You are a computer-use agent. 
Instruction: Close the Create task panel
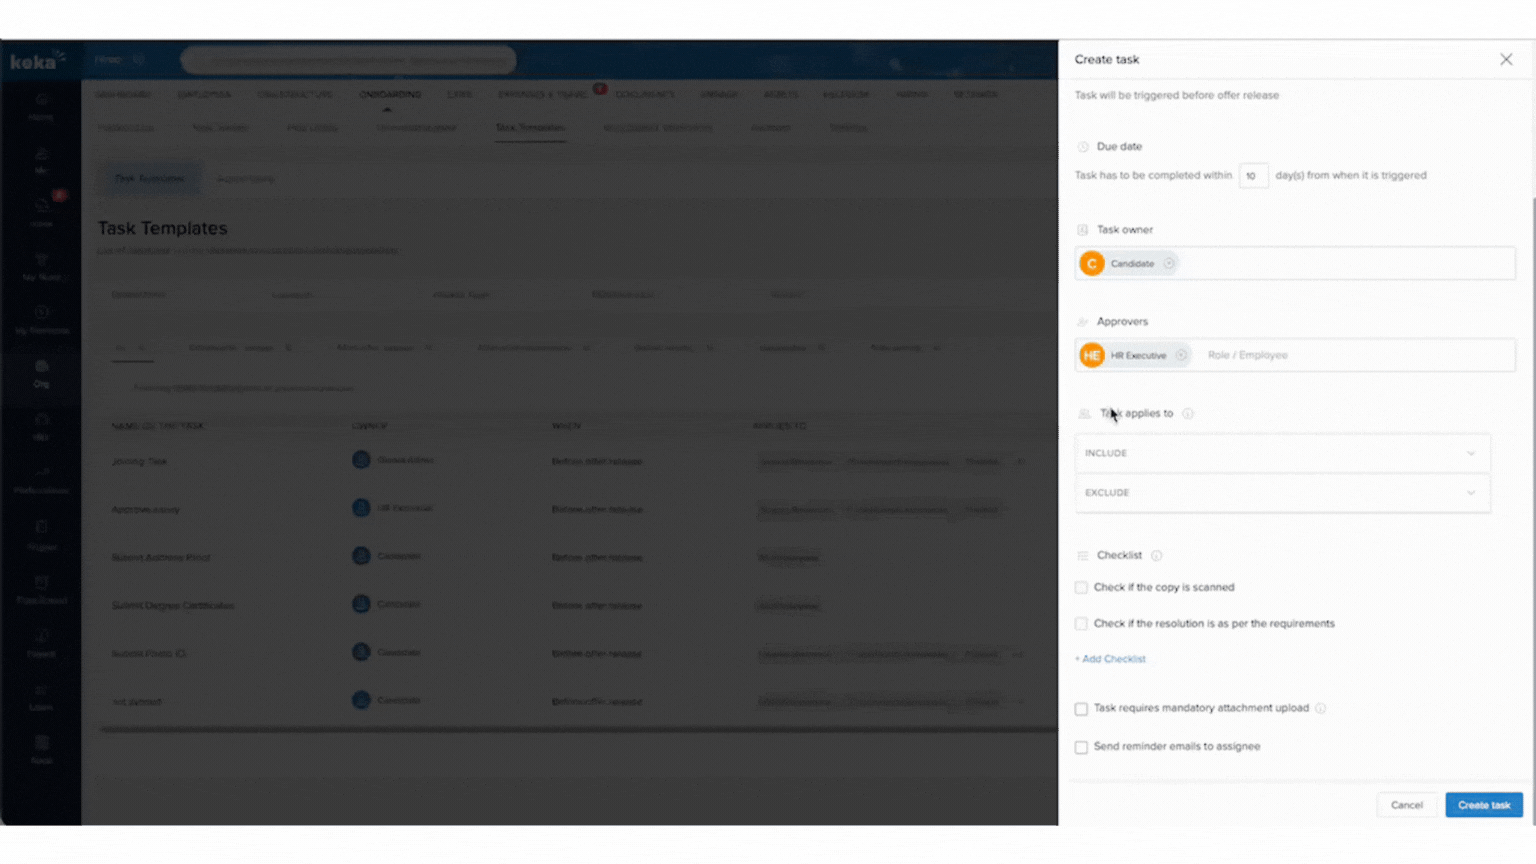point(1506,60)
